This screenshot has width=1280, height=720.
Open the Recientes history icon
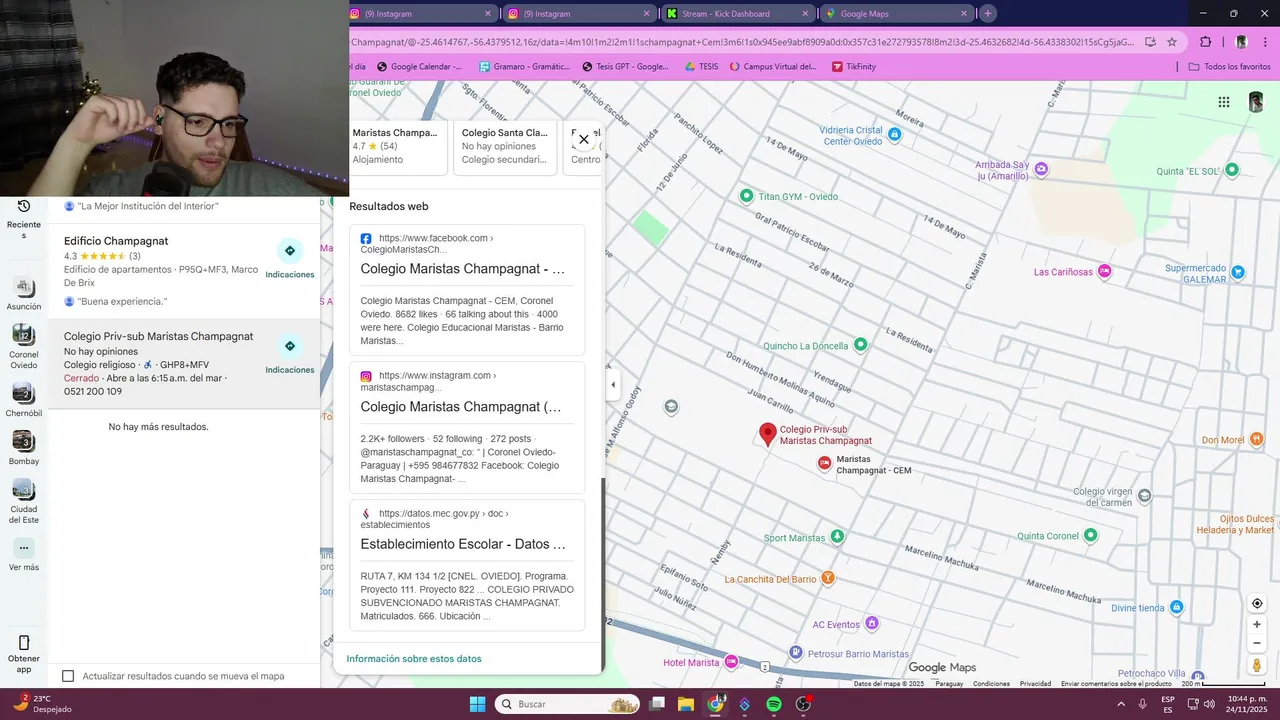pyautogui.click(x=24, y=206)
